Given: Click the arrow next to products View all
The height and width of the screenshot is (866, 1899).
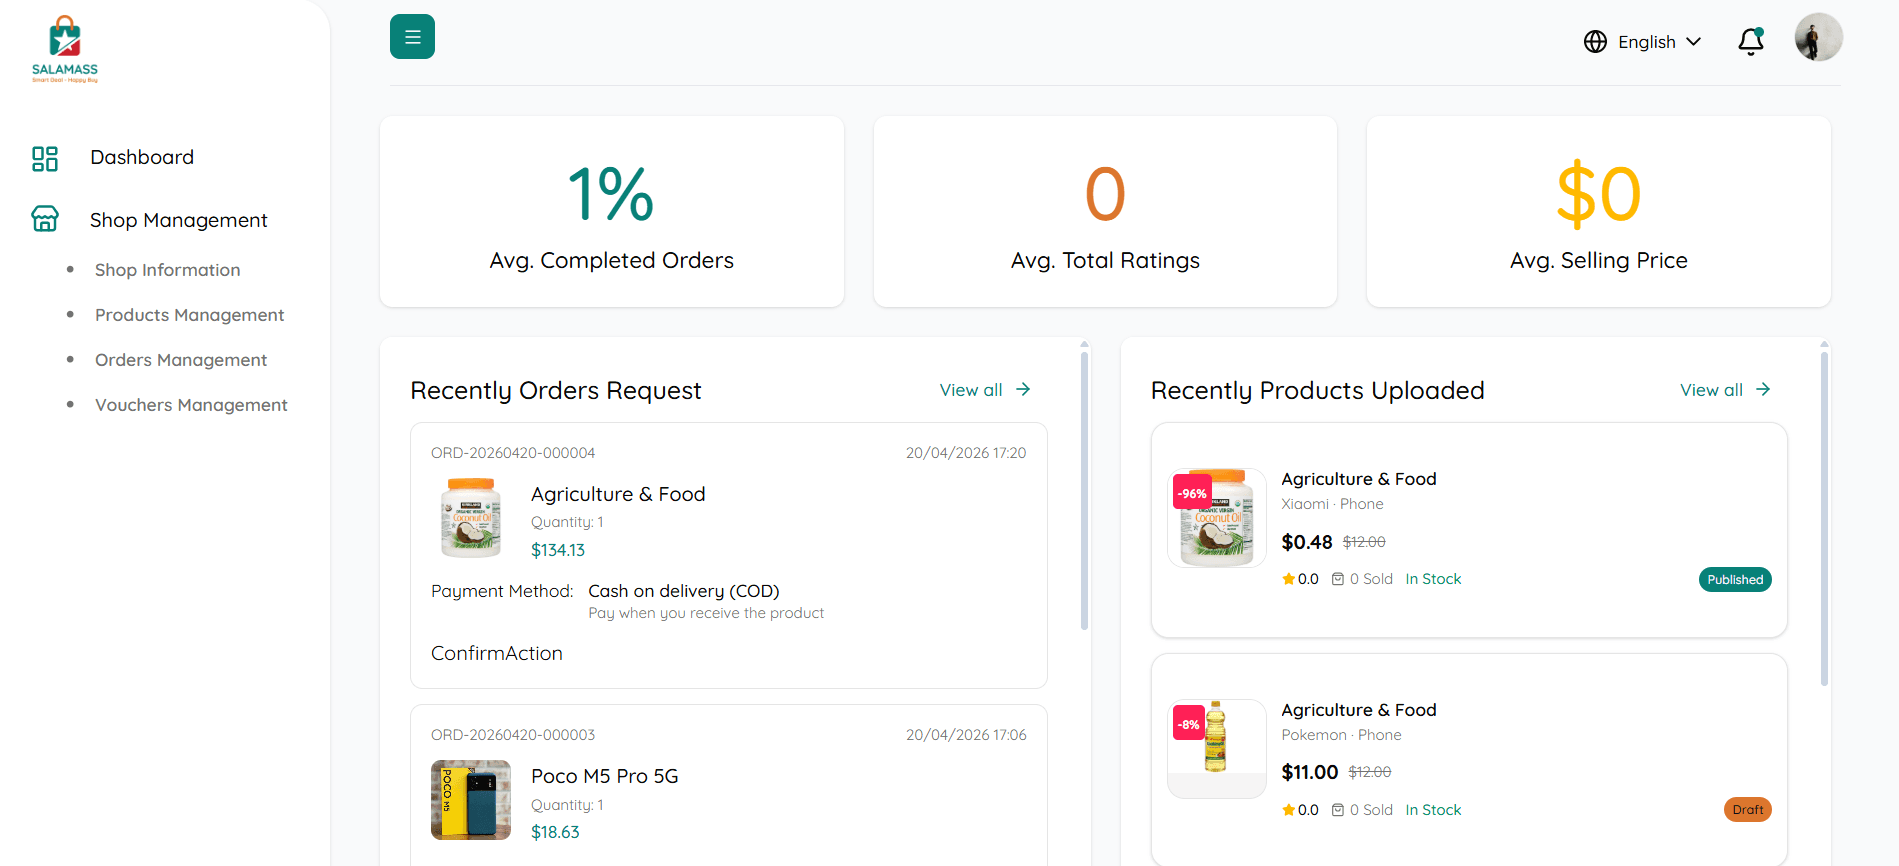Looking at the screenshot, I should point(1763,389).
